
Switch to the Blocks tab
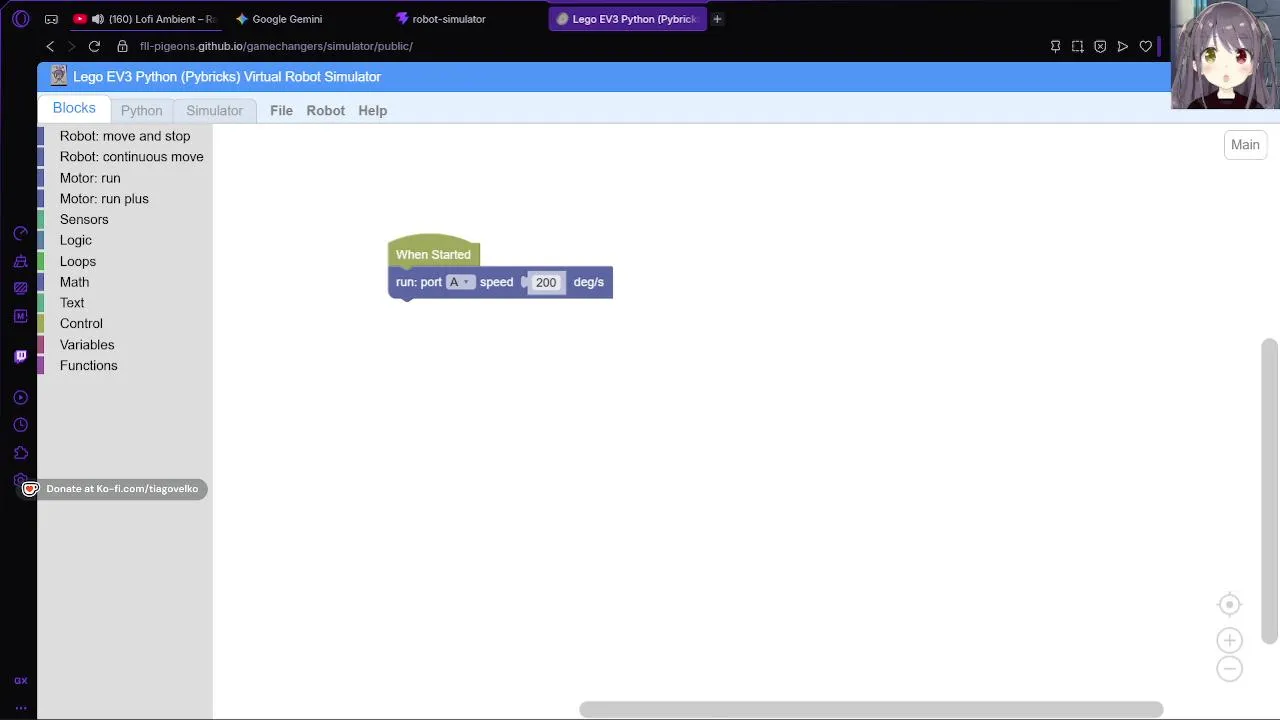tap(74, 108)
